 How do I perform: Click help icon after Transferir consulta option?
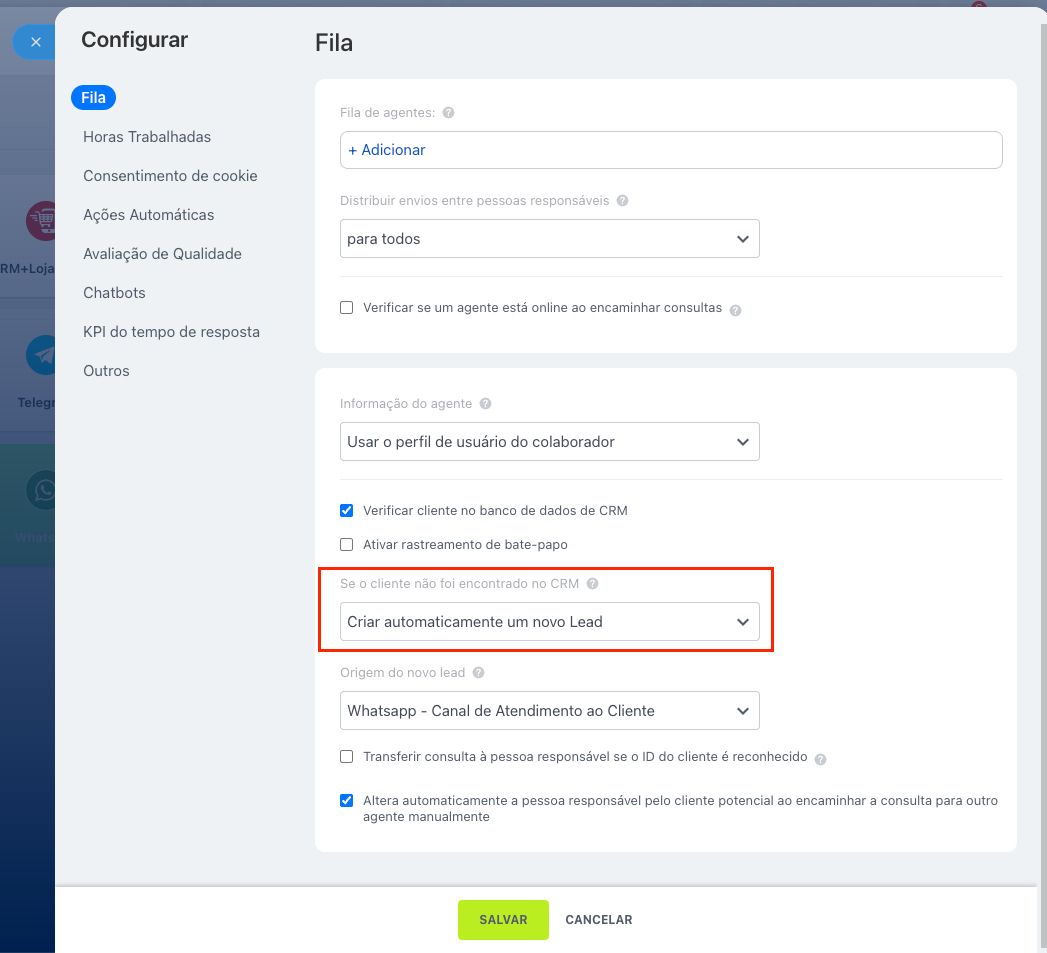pos(820,759)
